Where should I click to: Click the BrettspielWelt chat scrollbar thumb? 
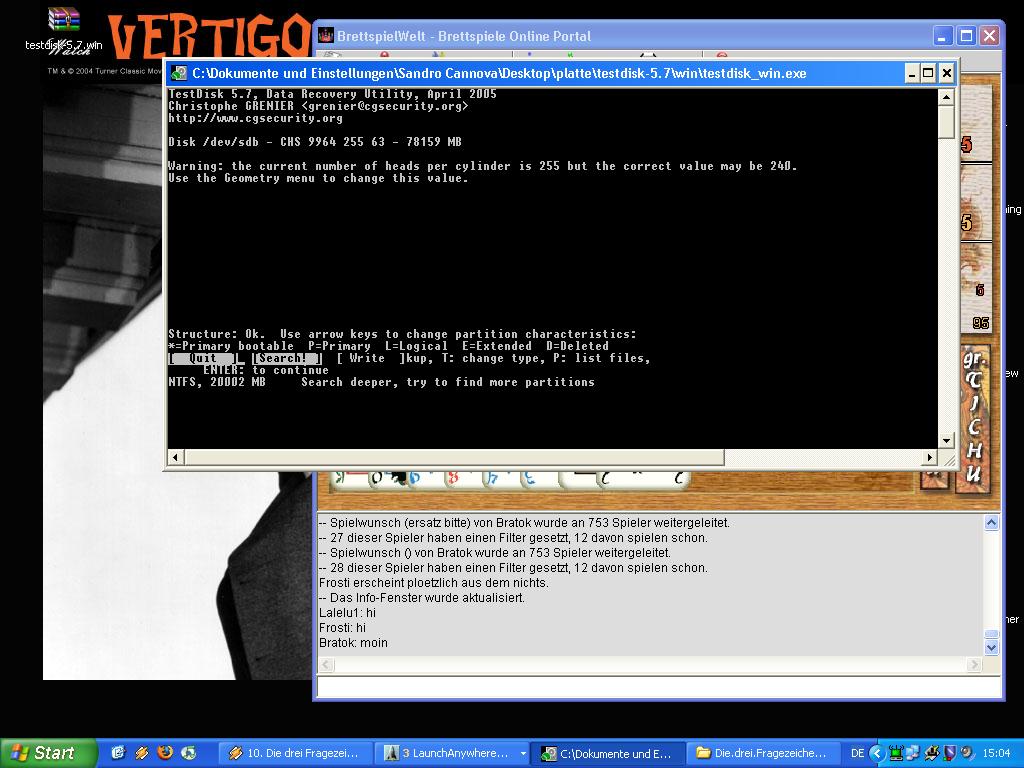pyautogui.click(x=991, y=634)
